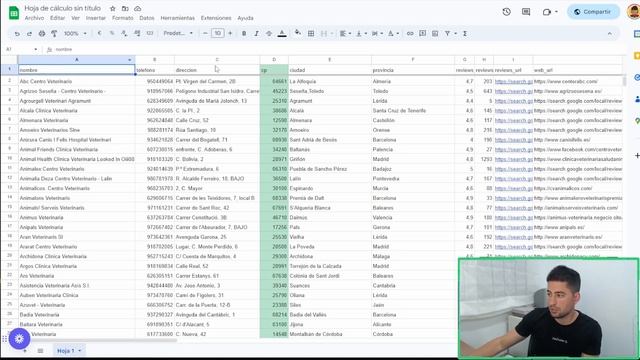This screenshot has width=640, height=360.
Task: Open the Archivo menu
Action: [34, 18]
